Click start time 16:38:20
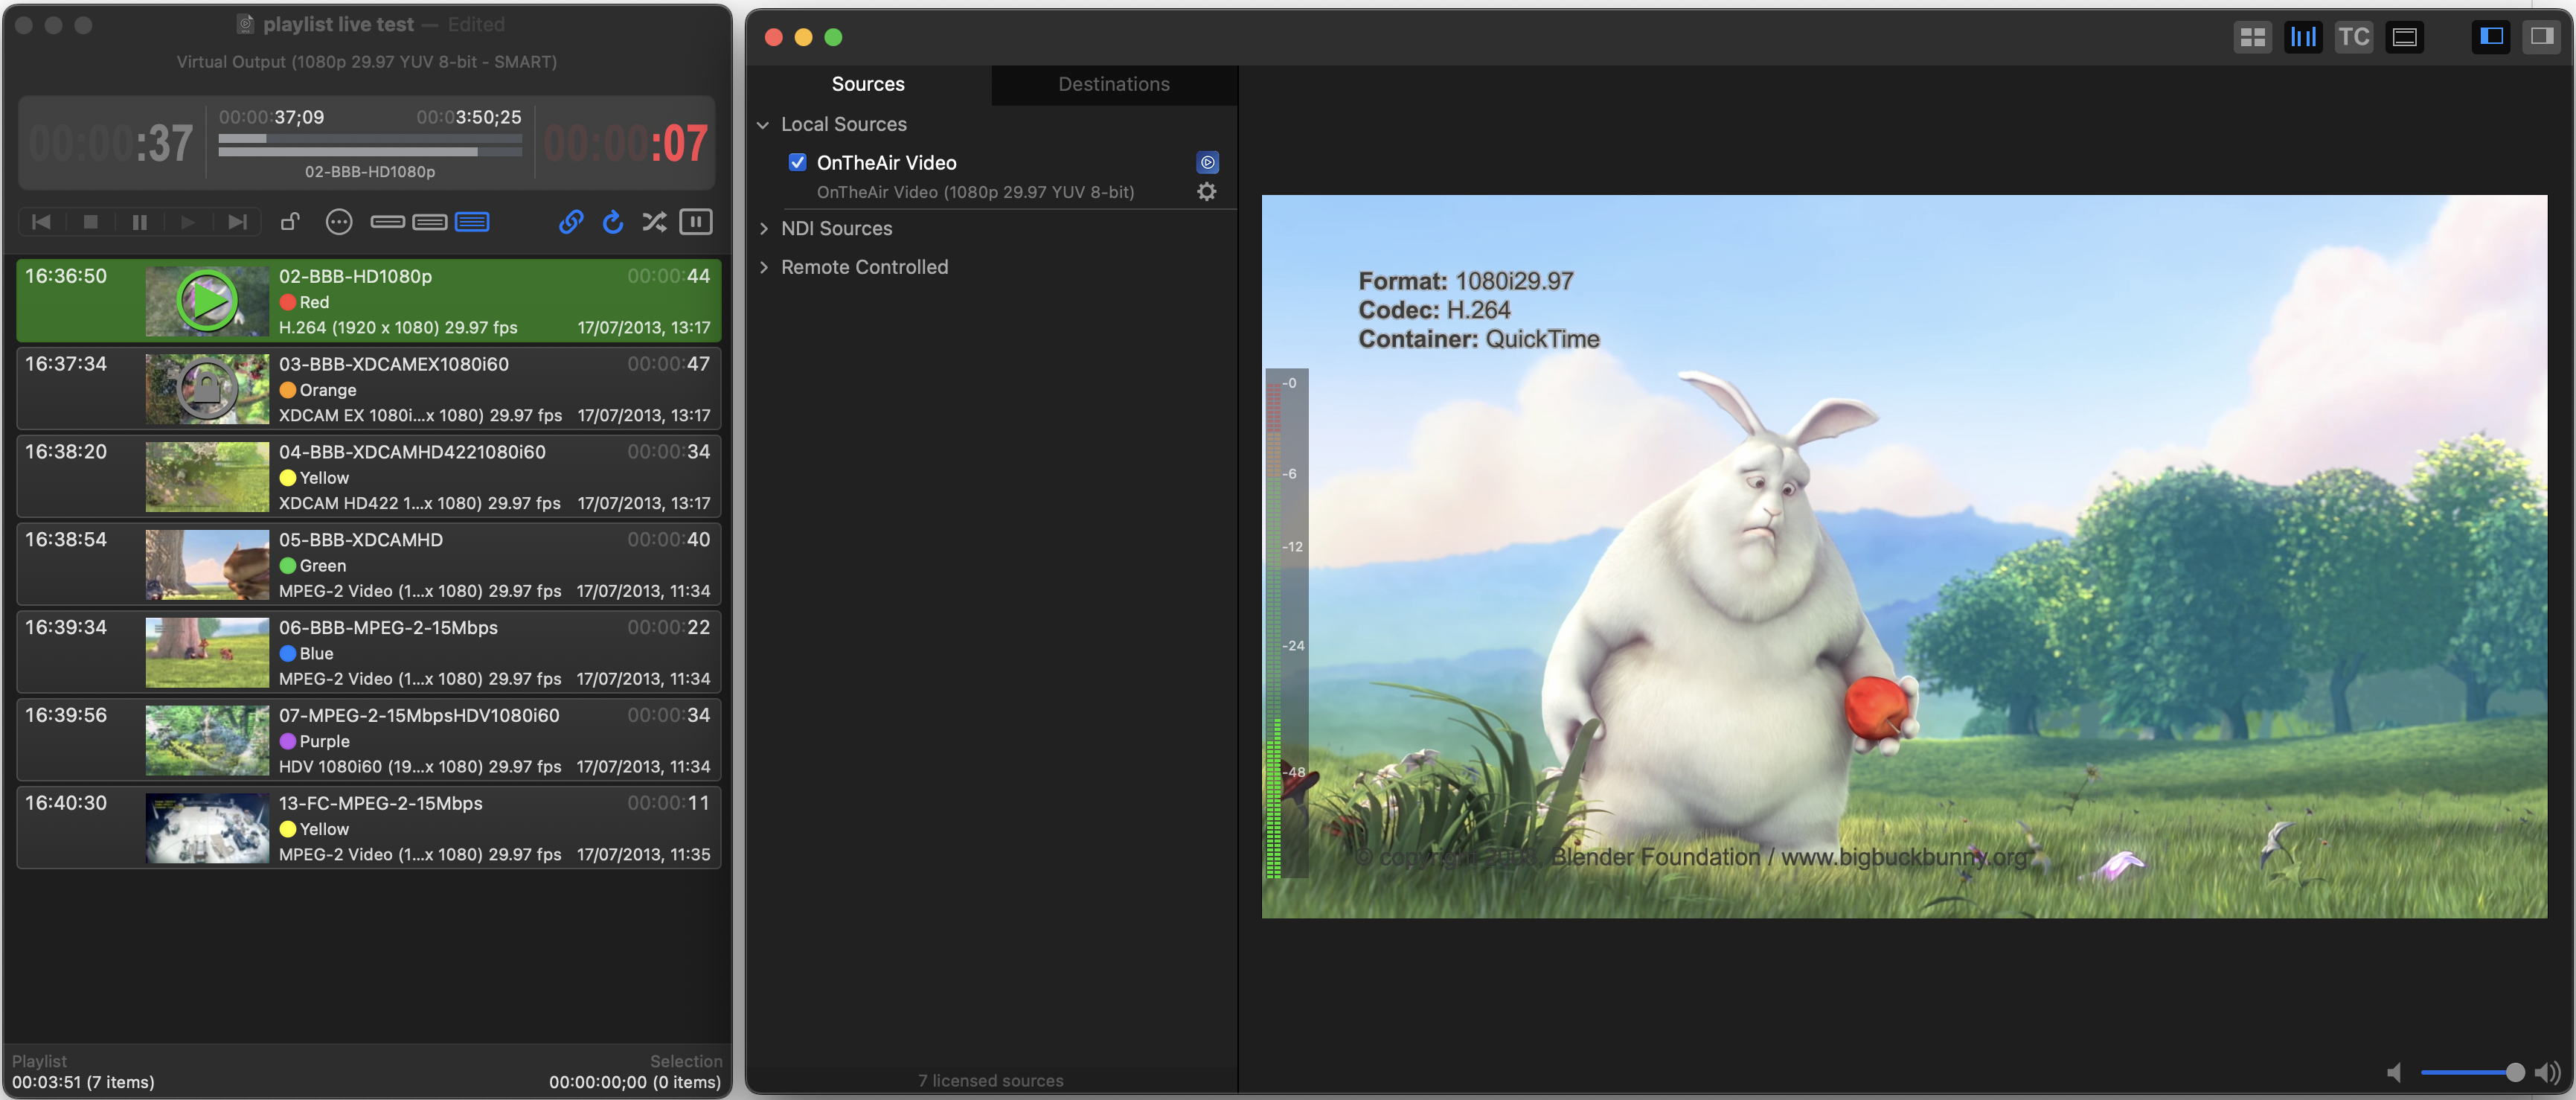 point(66,451)
